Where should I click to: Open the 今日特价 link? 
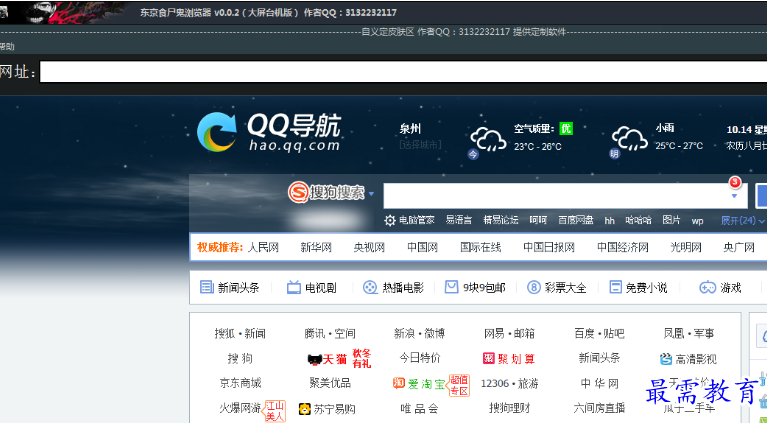[x=420, y=358]
